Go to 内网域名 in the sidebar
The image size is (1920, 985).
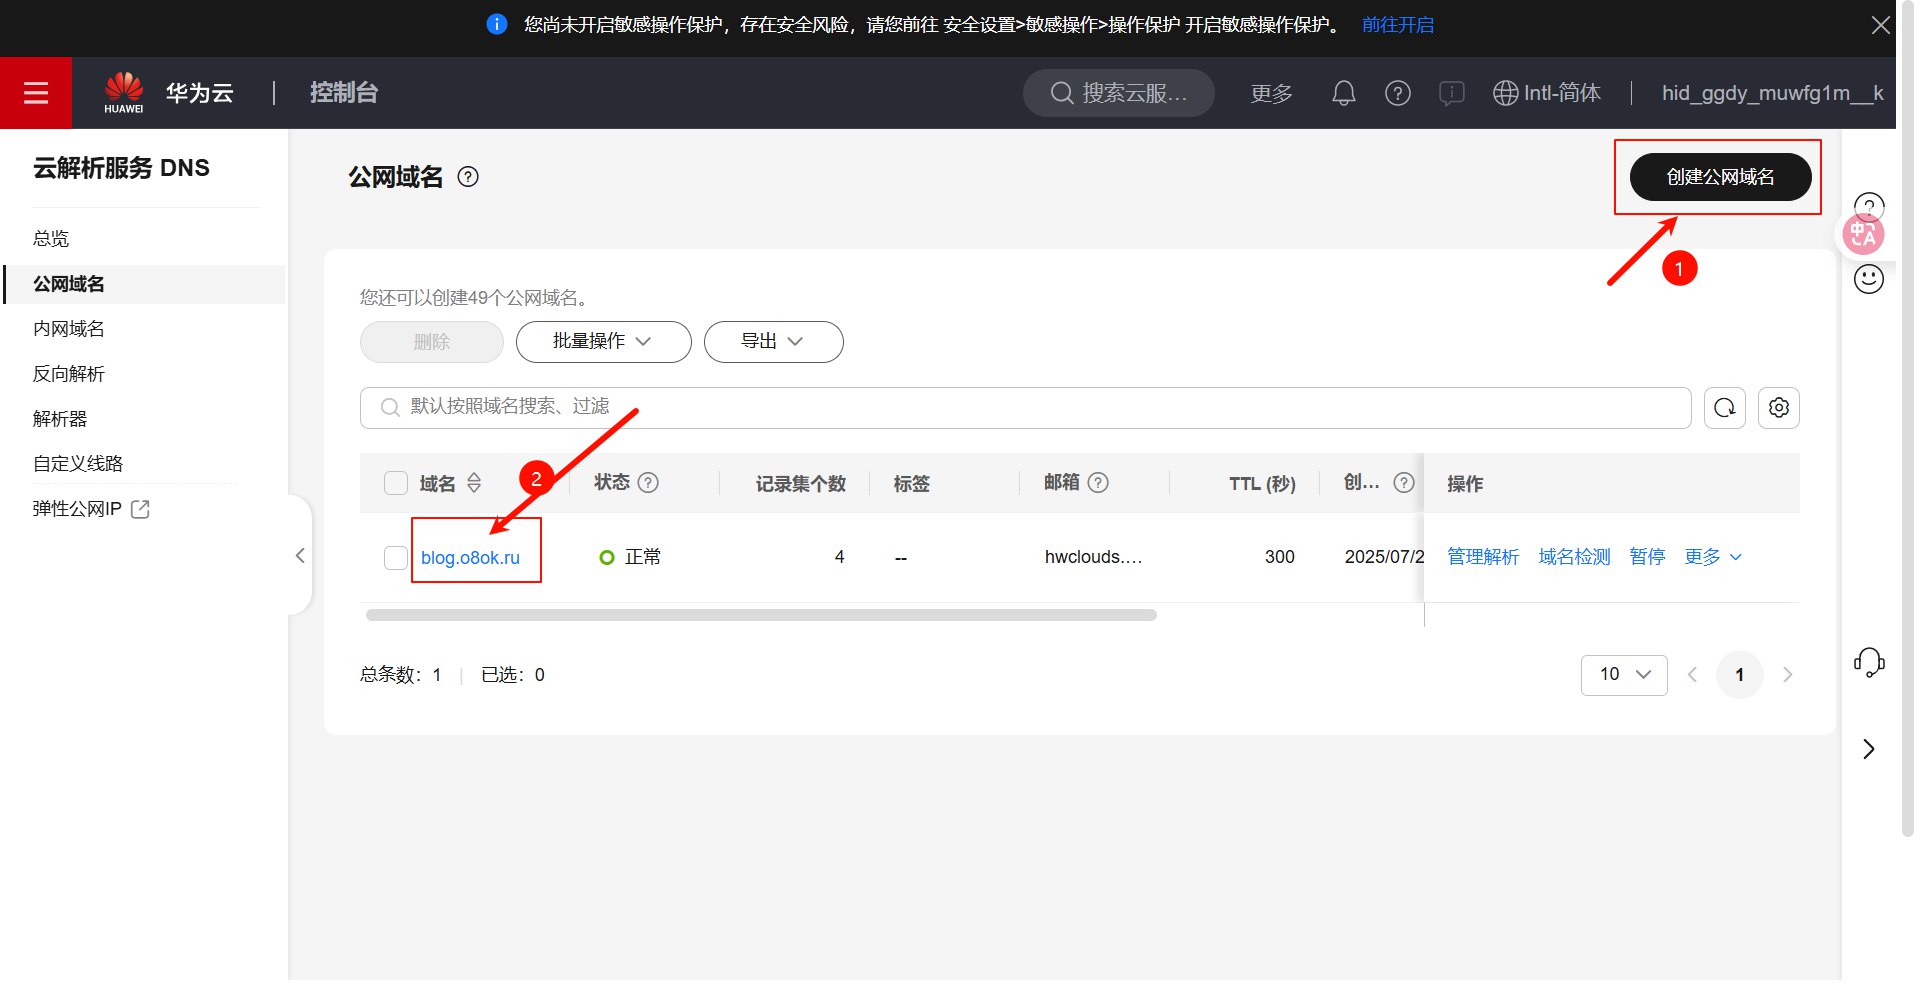tap(69, 329)
